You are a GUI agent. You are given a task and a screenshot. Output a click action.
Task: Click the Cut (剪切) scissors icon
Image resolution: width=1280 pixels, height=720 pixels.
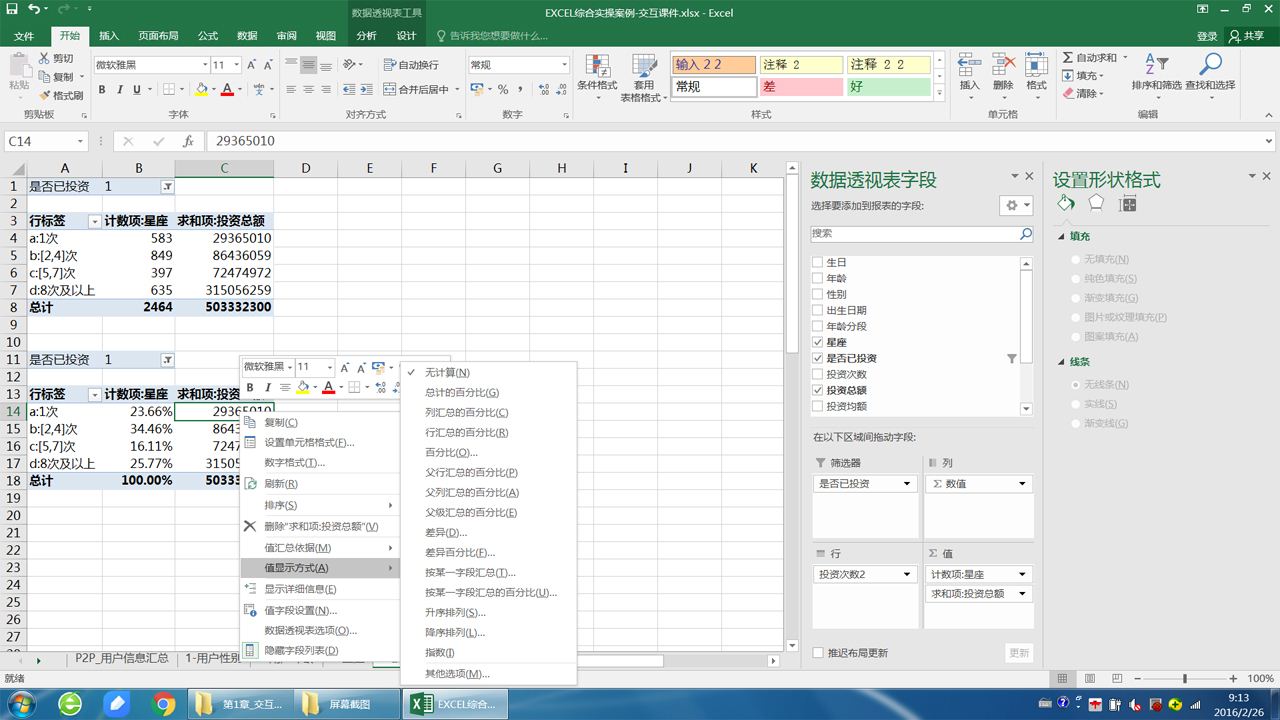(45, 59)
